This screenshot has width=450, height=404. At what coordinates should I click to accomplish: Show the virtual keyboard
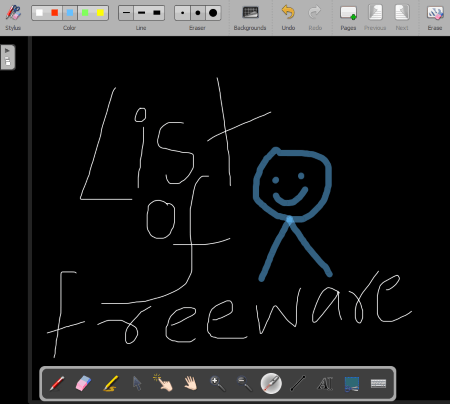click(378, 384)
